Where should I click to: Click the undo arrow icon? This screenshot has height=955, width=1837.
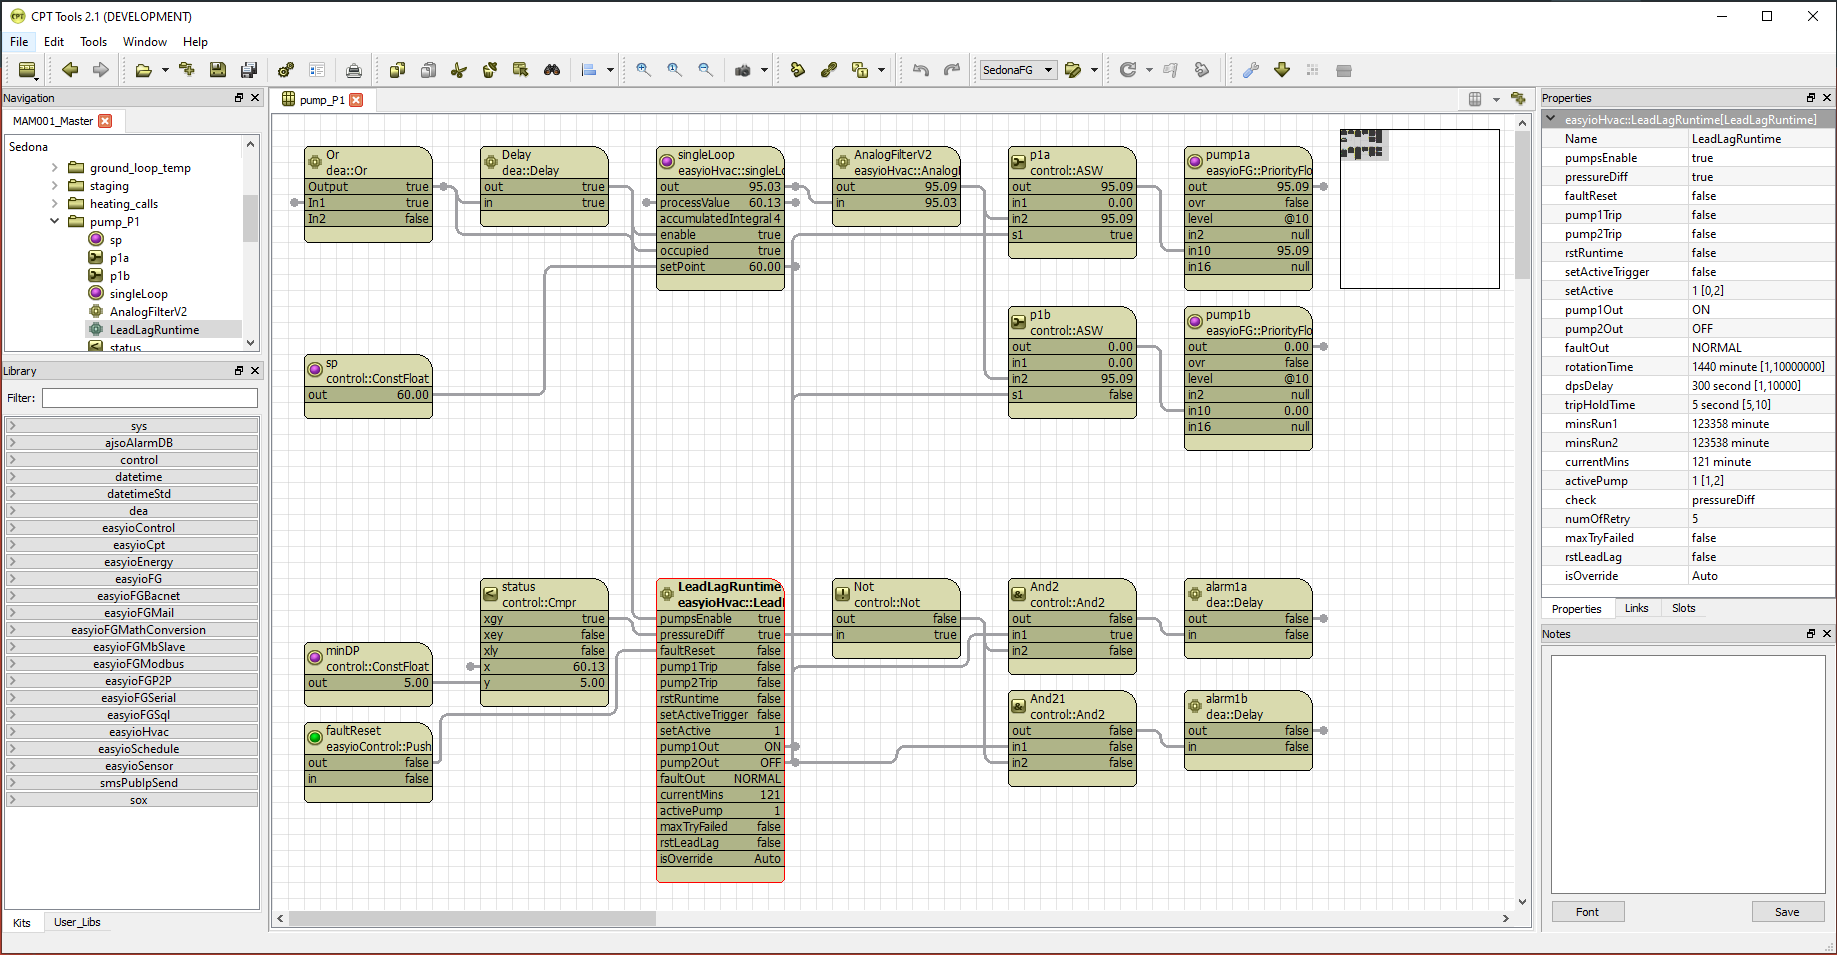(x=921, y=70)
